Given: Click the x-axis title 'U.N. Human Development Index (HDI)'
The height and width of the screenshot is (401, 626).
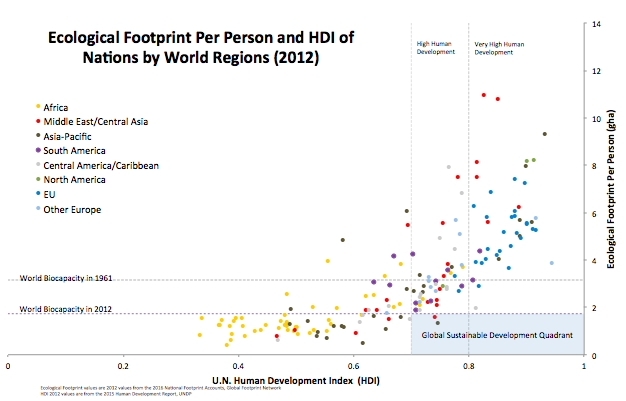Looking at the screenshot, I should pos(296,381).
